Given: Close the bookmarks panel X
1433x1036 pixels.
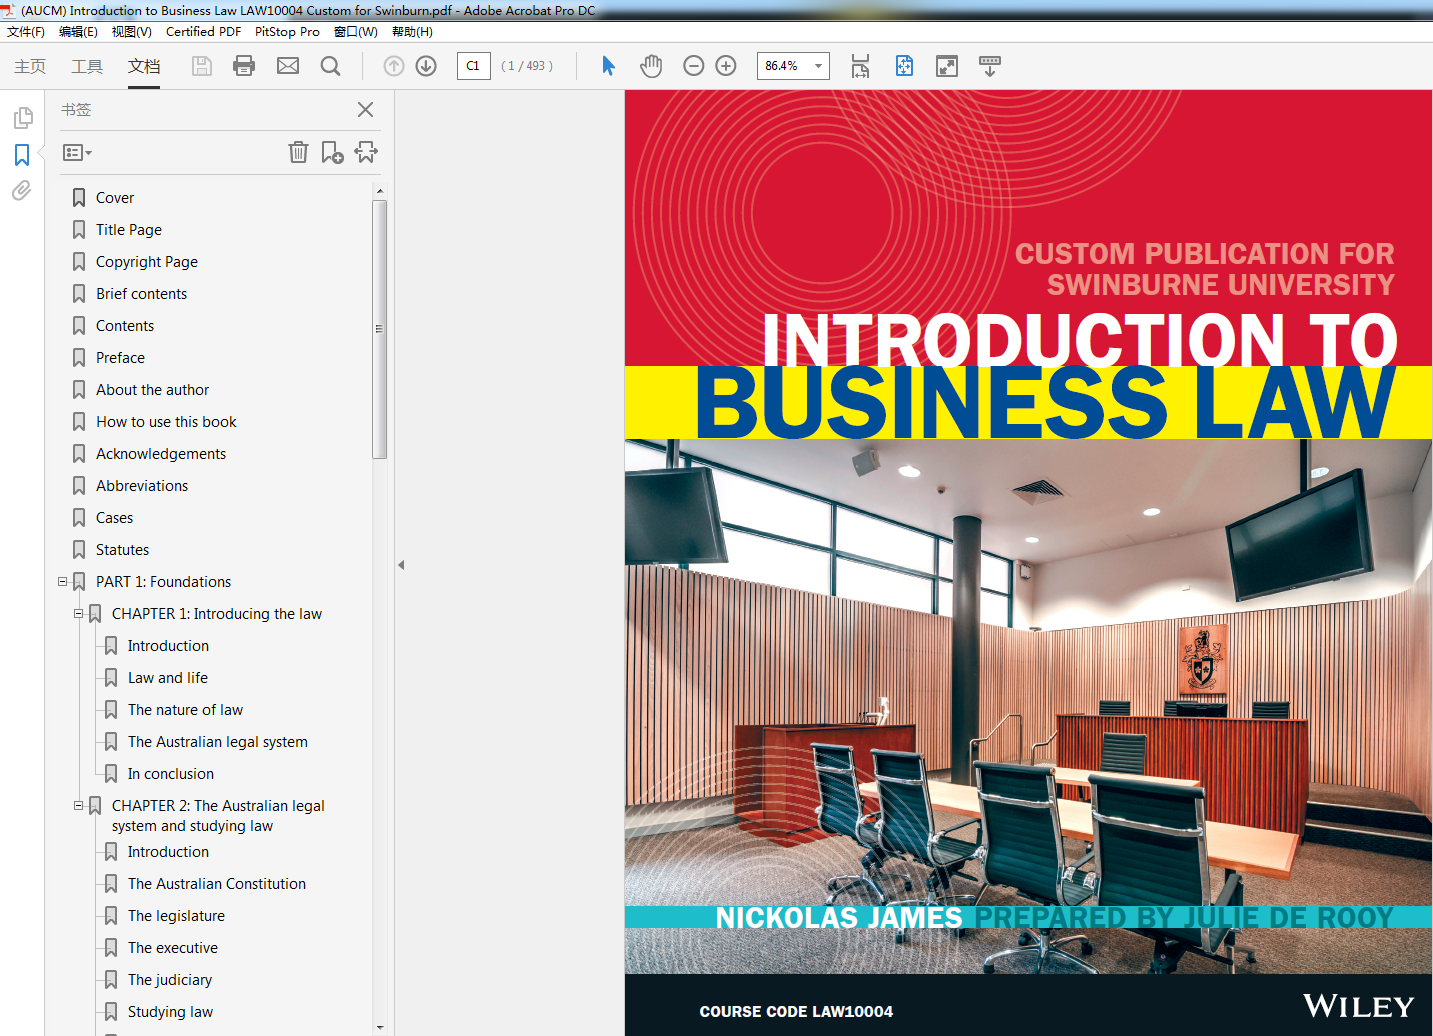Looking at the screenshot, I should tap(365, 110).
